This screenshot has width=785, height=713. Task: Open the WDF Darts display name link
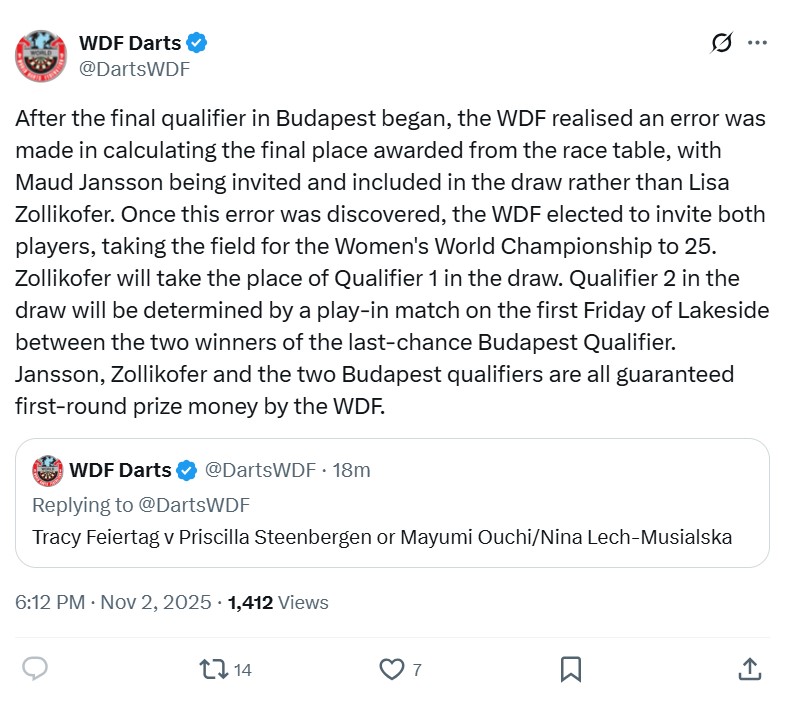(x=130, y=43)
